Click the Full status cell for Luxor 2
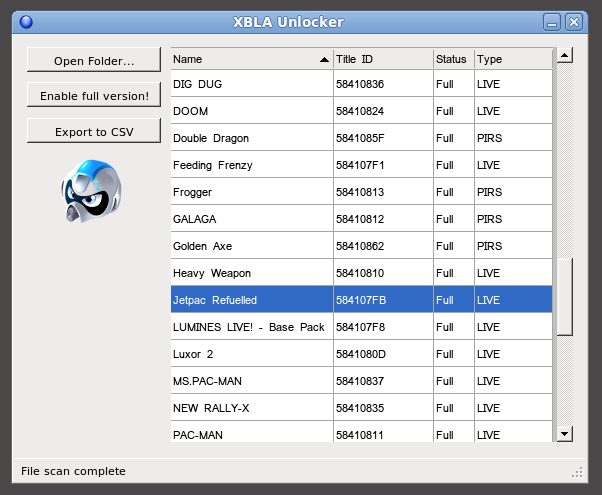602x495 pixels. (x=454, y=354)
